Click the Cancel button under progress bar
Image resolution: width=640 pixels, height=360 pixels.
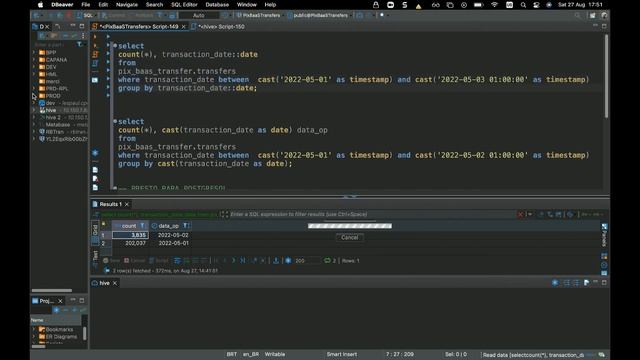click(x=349, y=238)
